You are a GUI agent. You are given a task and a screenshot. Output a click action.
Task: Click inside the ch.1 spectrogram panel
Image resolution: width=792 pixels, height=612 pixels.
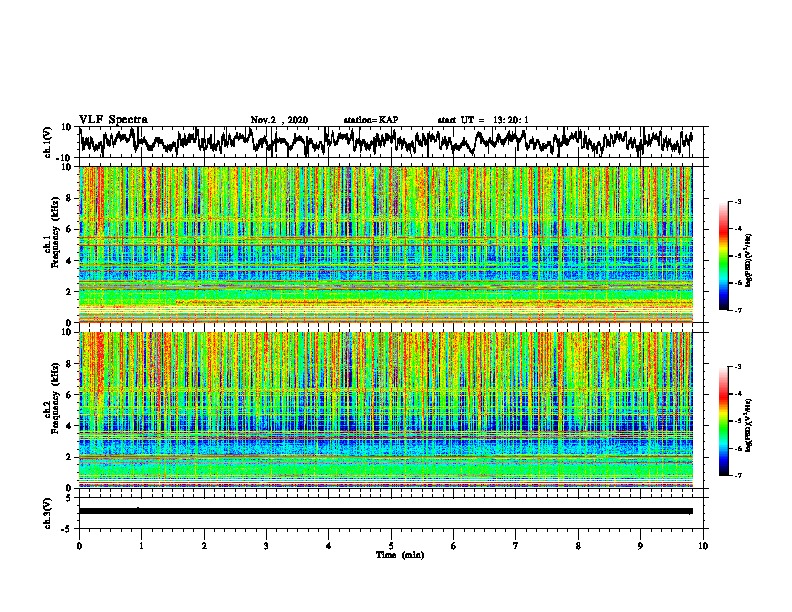coord(386,244)
